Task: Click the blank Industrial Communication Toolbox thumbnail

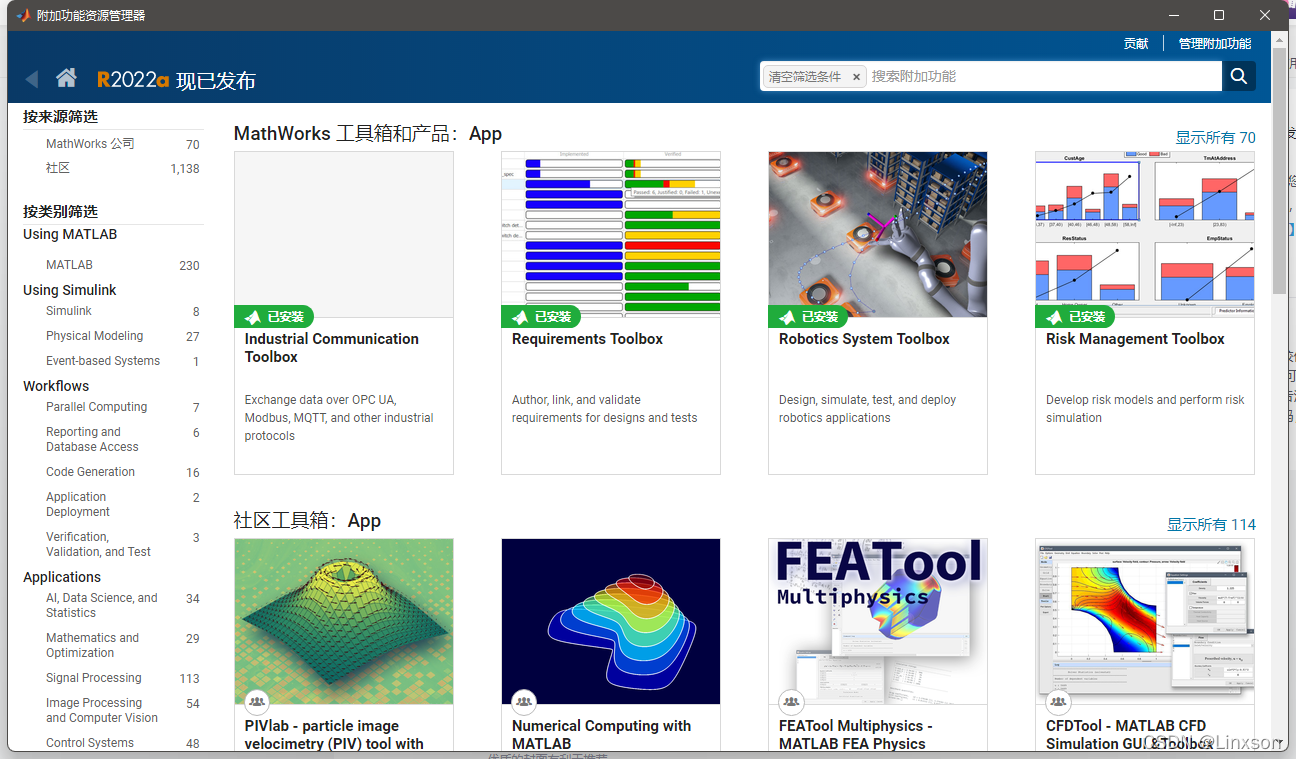Action: pos(344,234)
